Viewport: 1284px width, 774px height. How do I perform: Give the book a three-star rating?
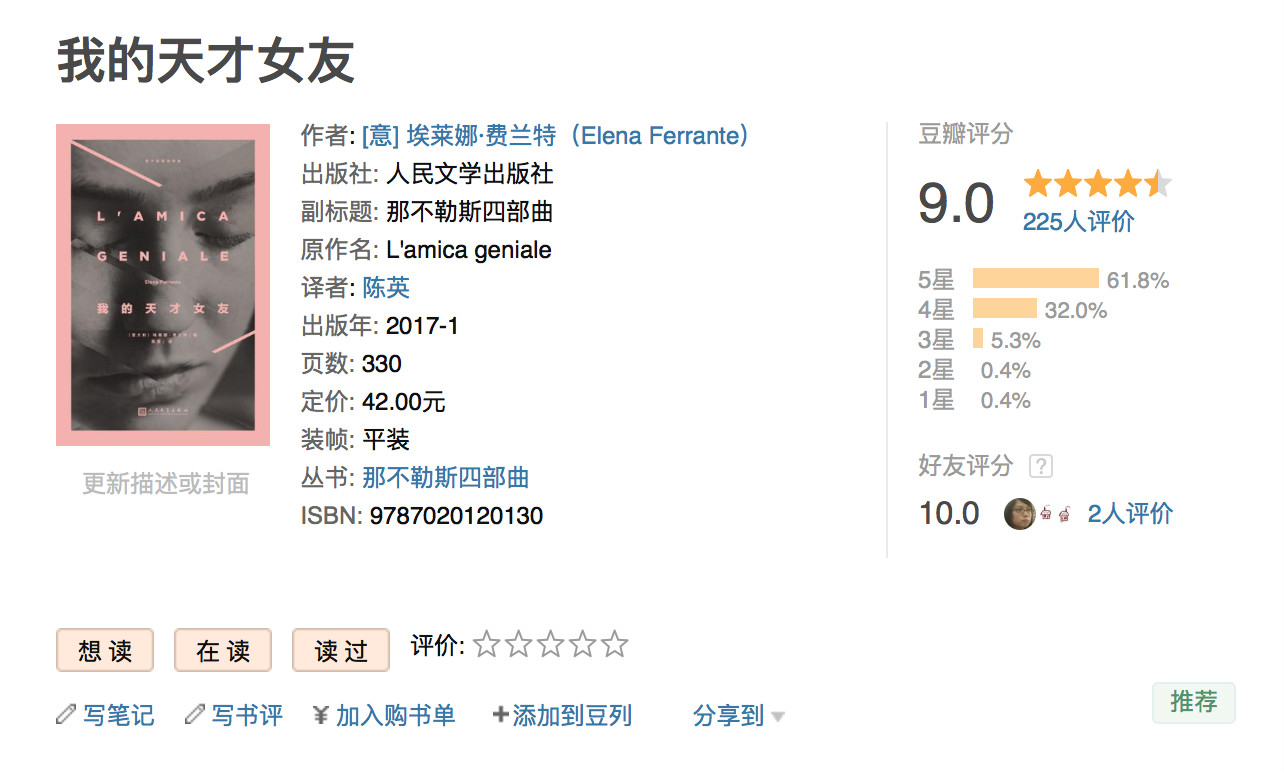550,645
